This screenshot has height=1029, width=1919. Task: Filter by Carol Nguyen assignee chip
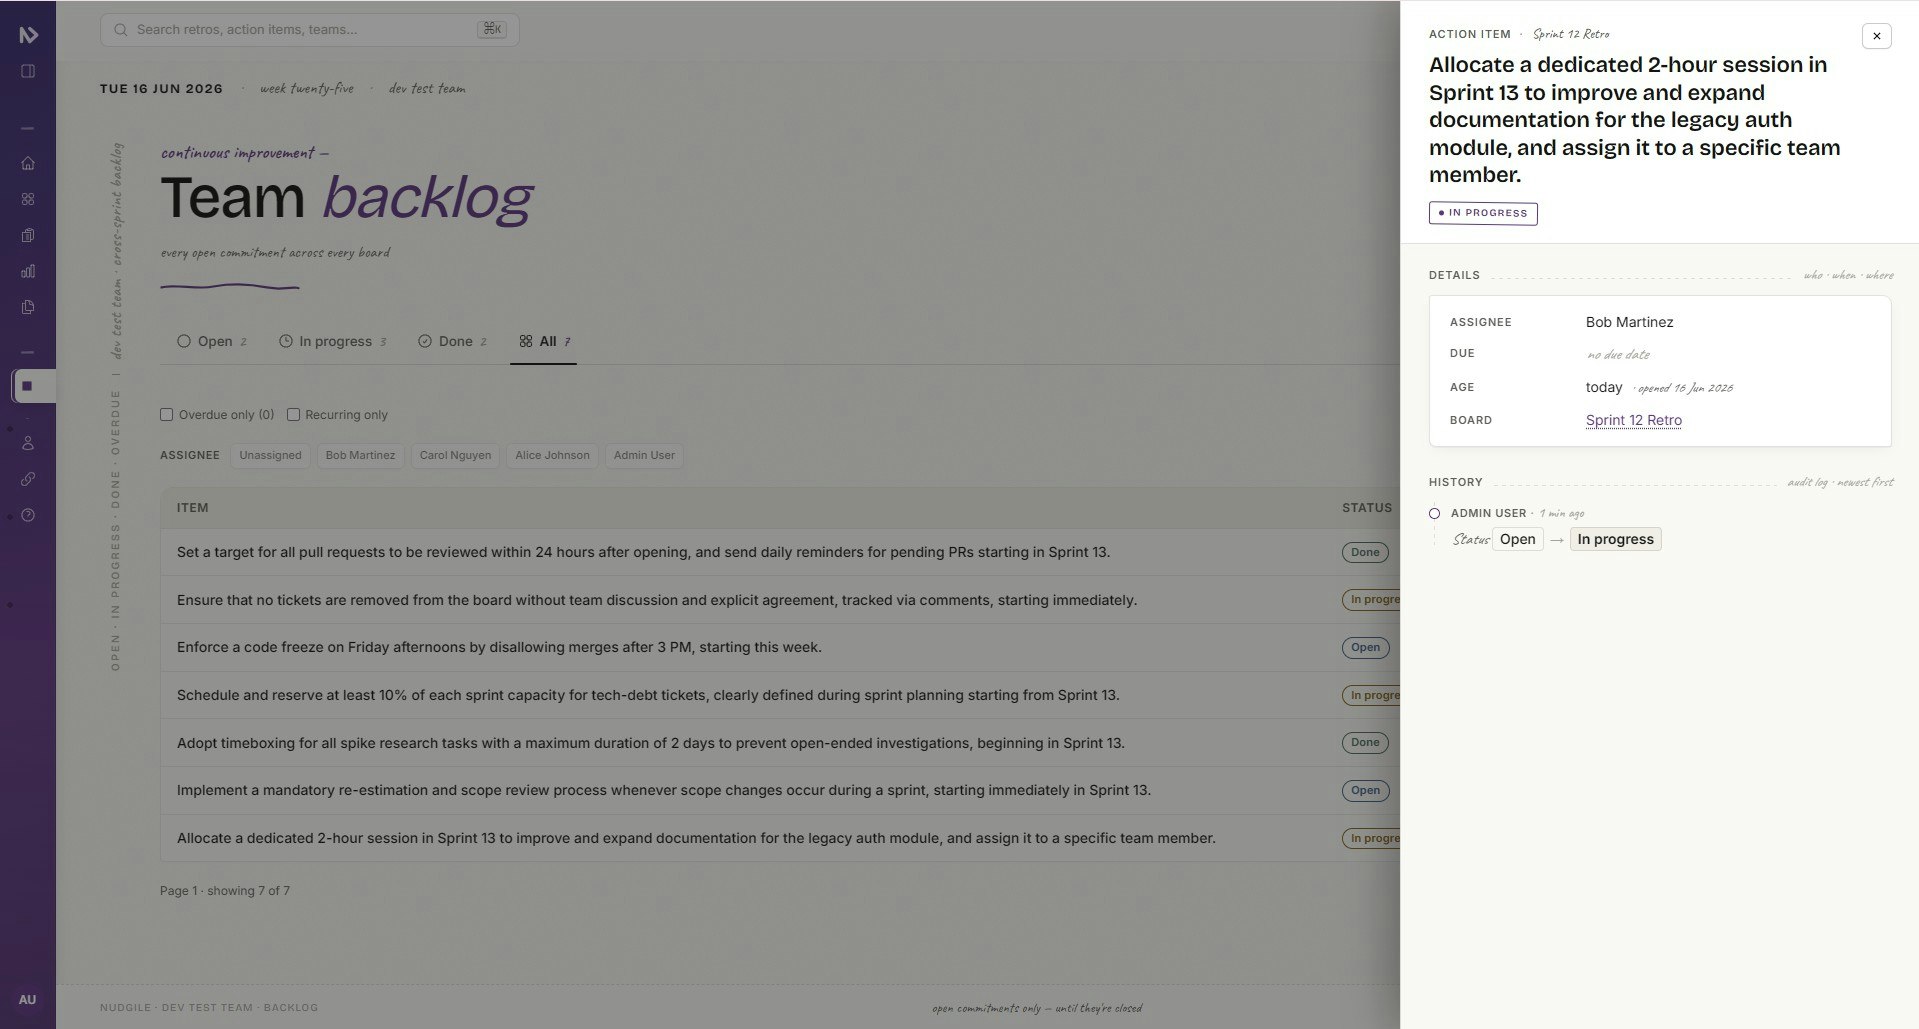(x=455, y=456)
